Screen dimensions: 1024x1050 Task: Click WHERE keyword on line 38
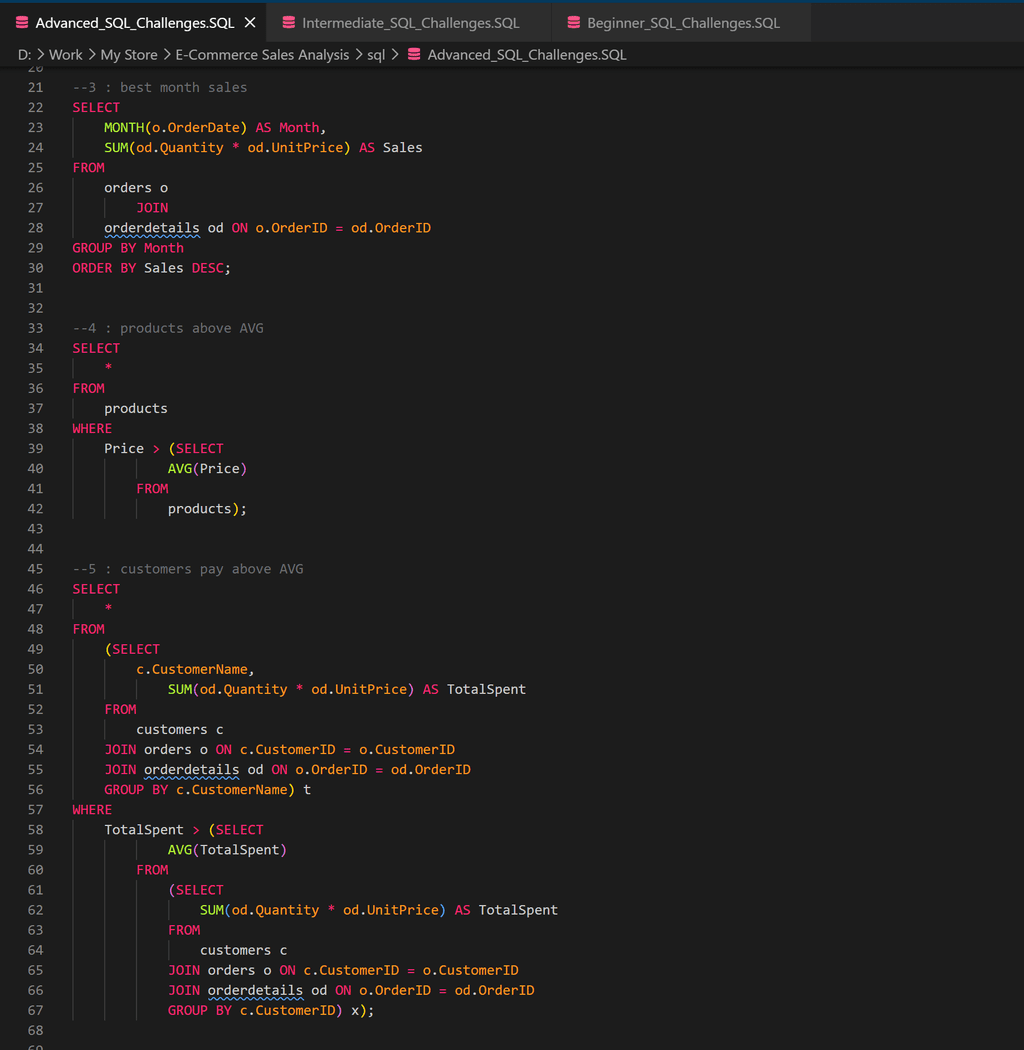tap(92, 429)
